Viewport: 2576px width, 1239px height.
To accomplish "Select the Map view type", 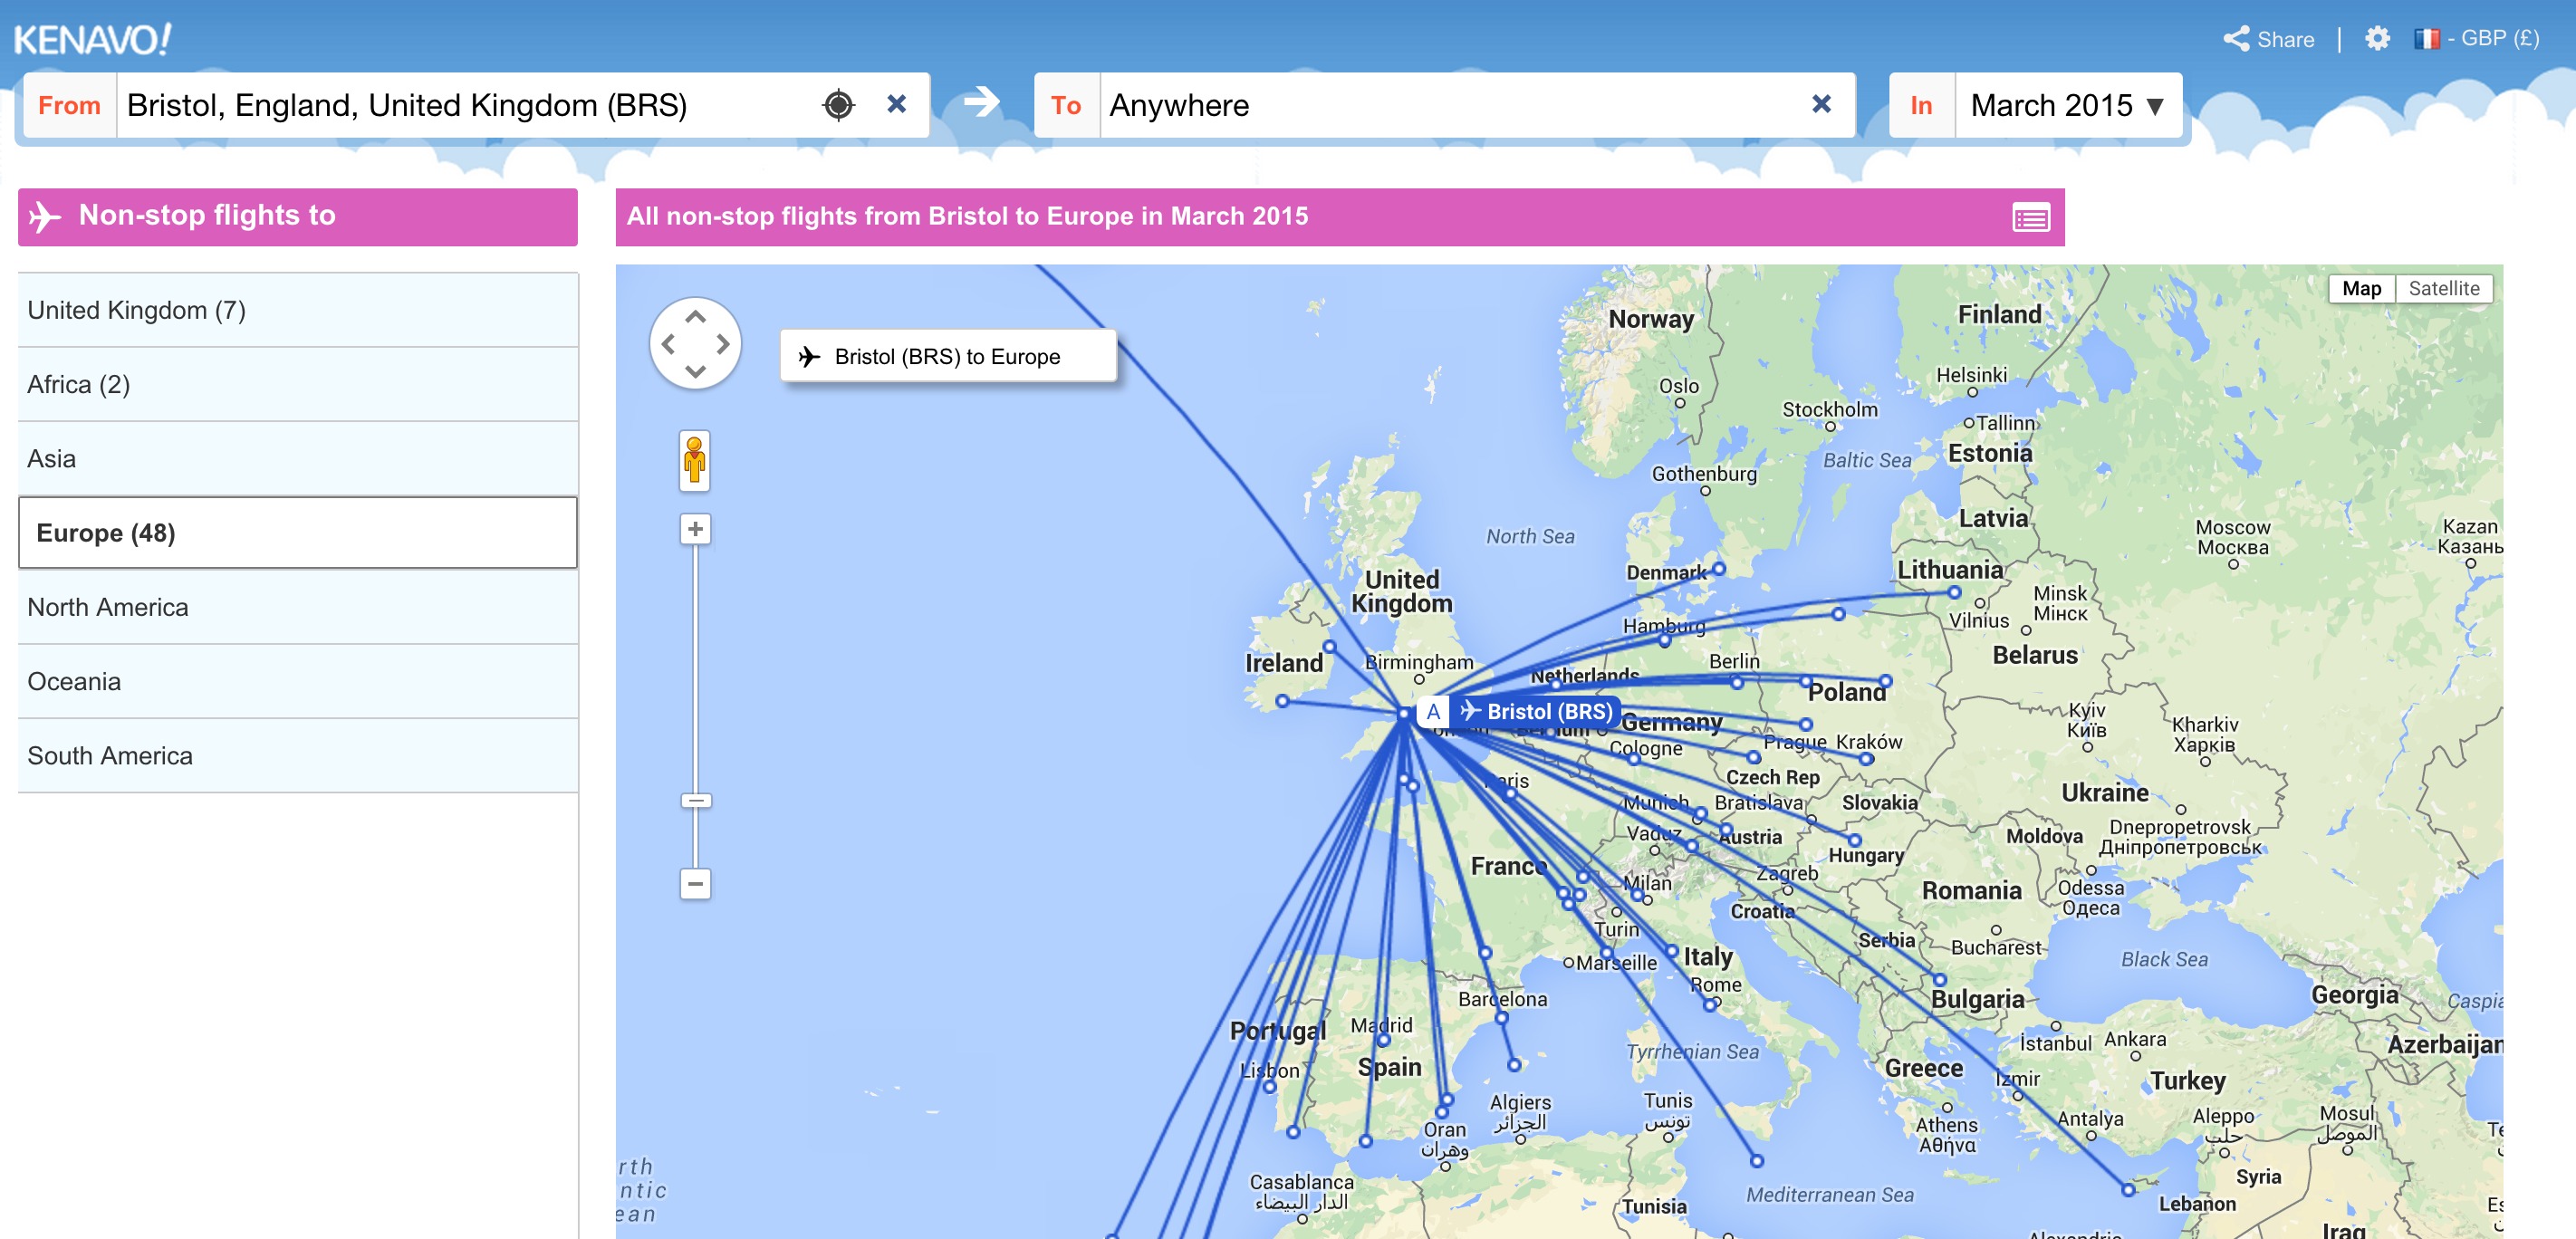I will [2360, 288].
